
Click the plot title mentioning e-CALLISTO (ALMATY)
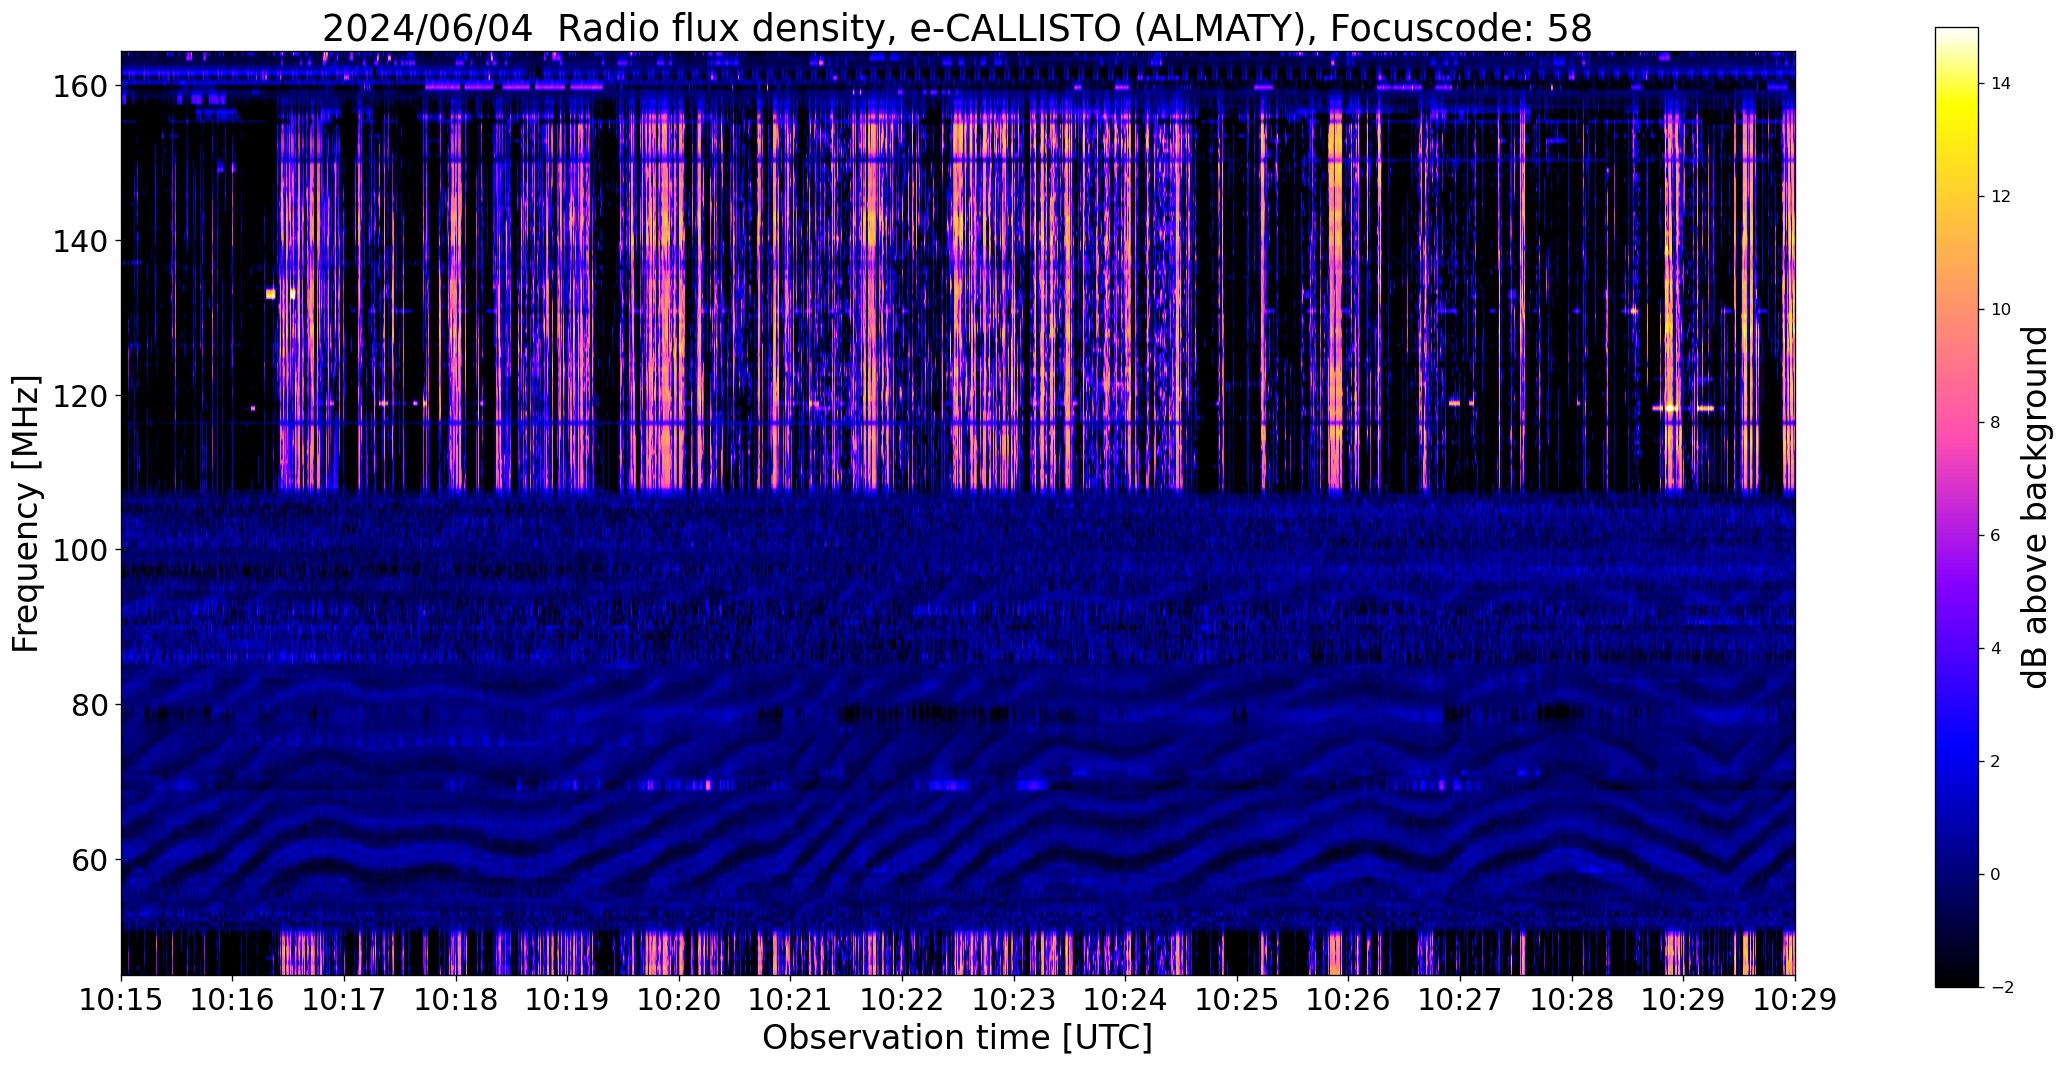pos(957,28)
